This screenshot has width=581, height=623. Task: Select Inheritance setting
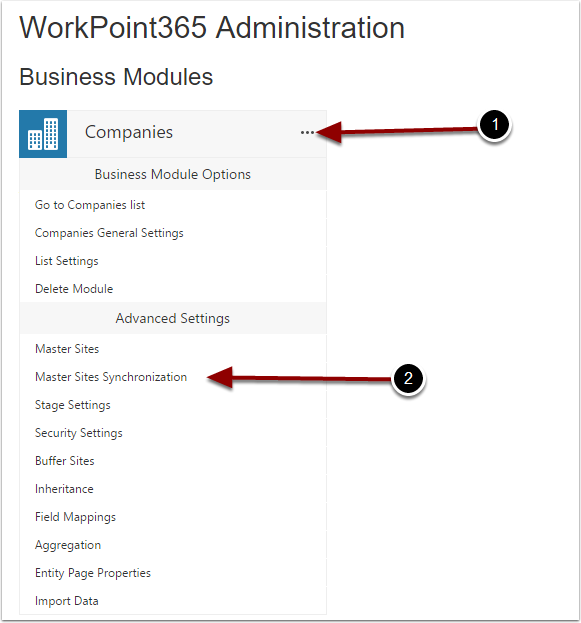coord(64,489)
